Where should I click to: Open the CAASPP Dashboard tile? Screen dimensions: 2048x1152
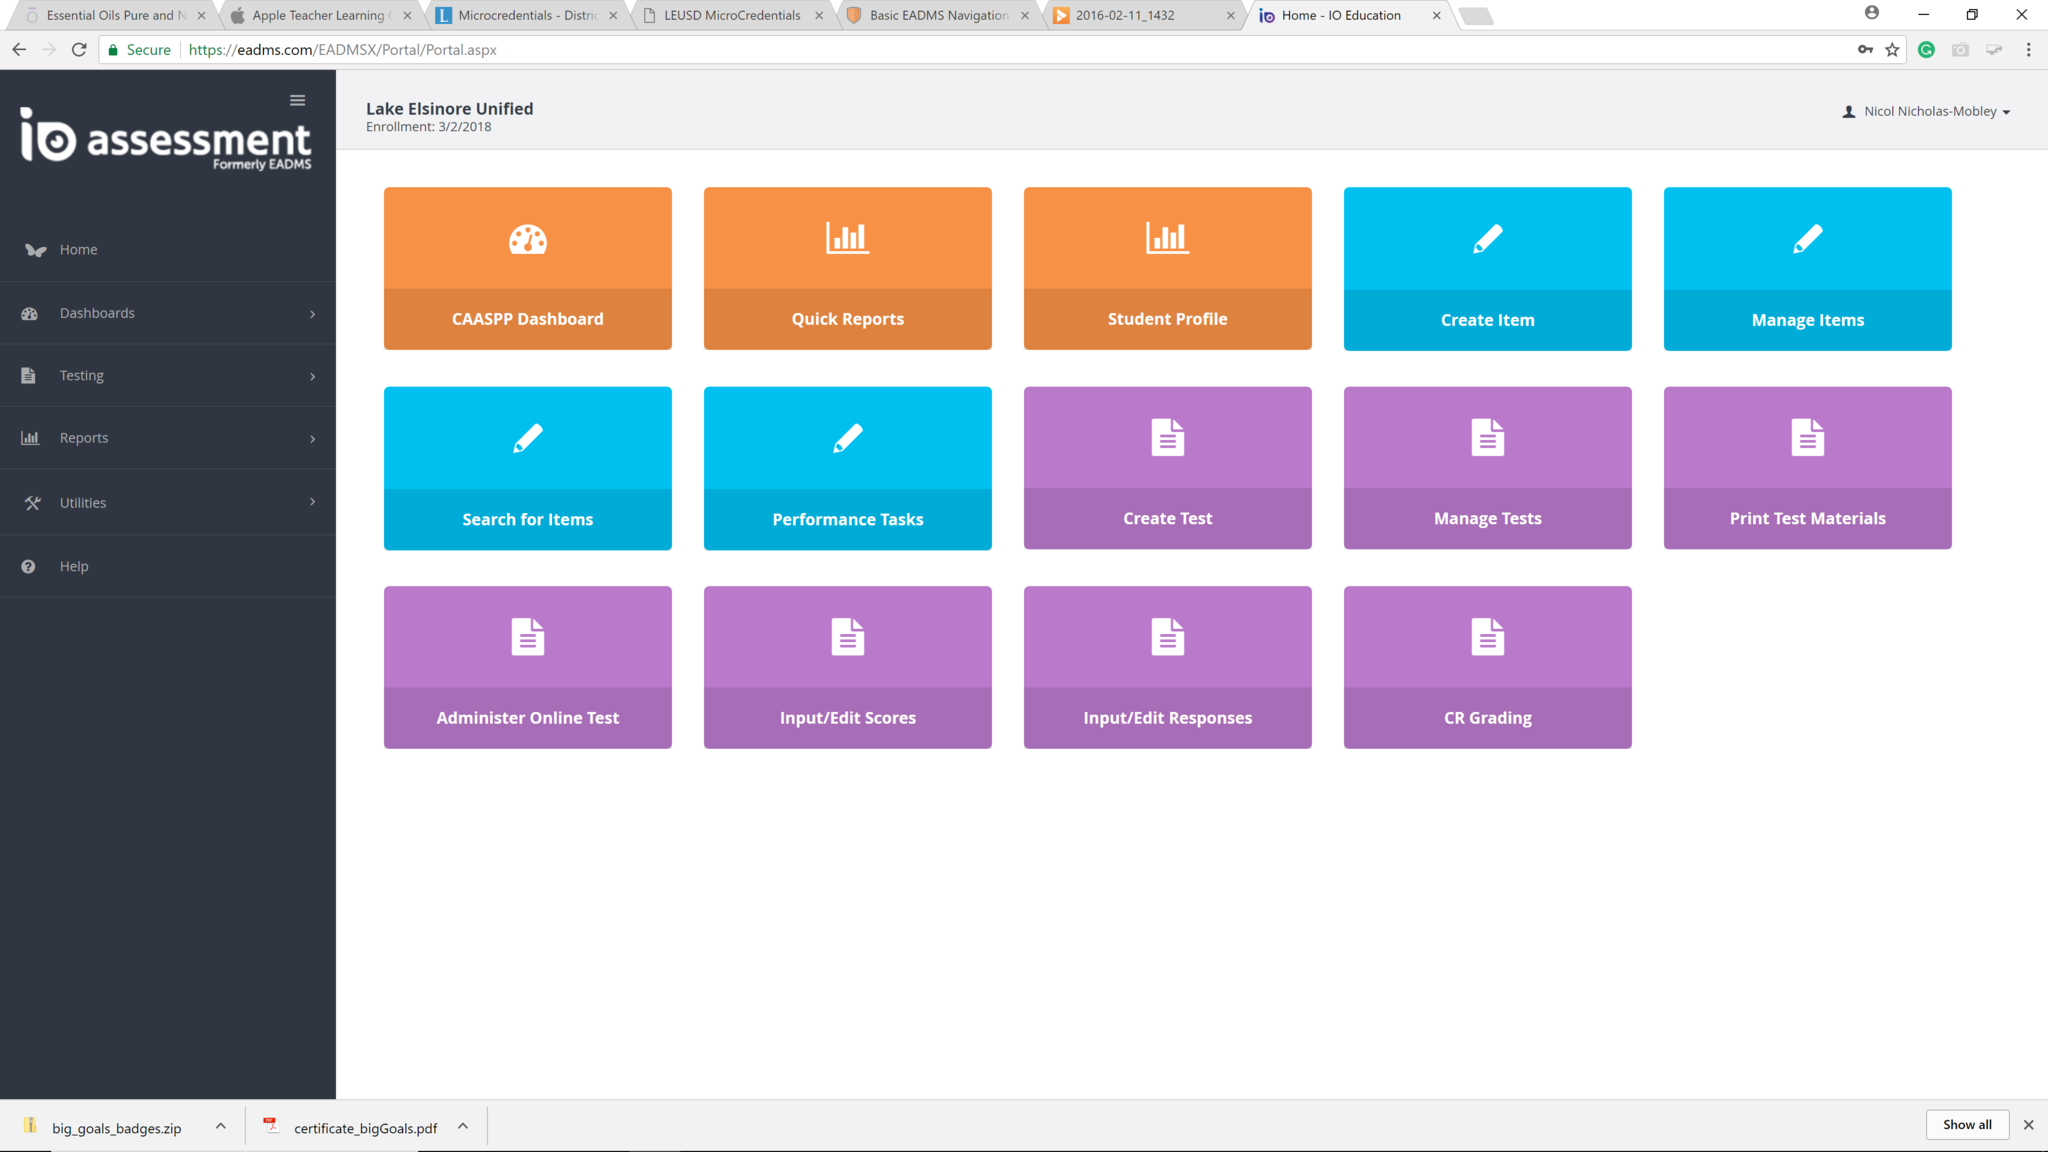[x=527, y=268]
